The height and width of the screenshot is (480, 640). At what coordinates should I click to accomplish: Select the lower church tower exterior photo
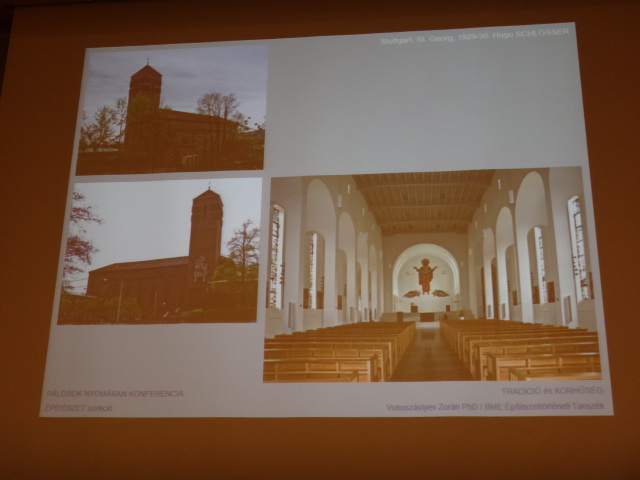160,251
